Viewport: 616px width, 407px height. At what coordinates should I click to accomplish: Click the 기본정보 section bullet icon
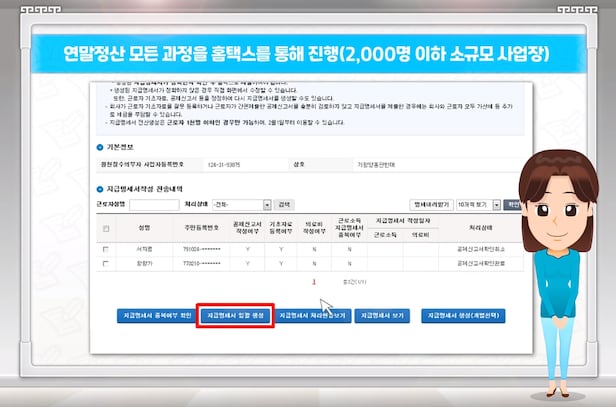[x=99, y=143]
